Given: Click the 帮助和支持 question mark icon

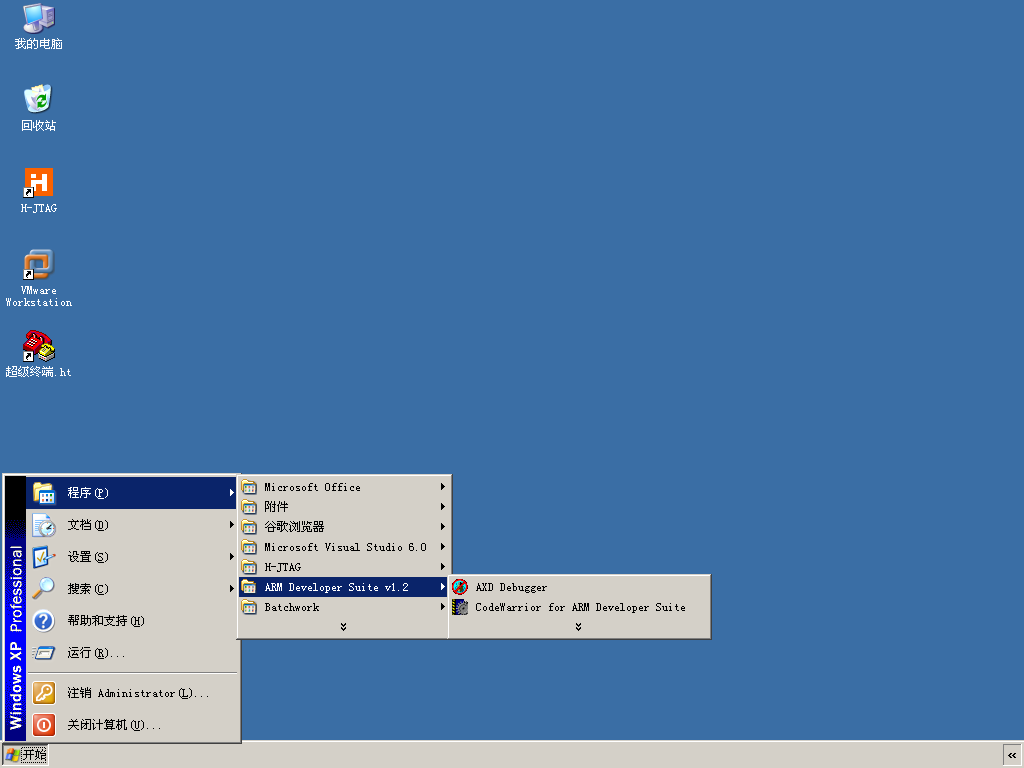Looking at the screenshot, I should click(44, 621).
